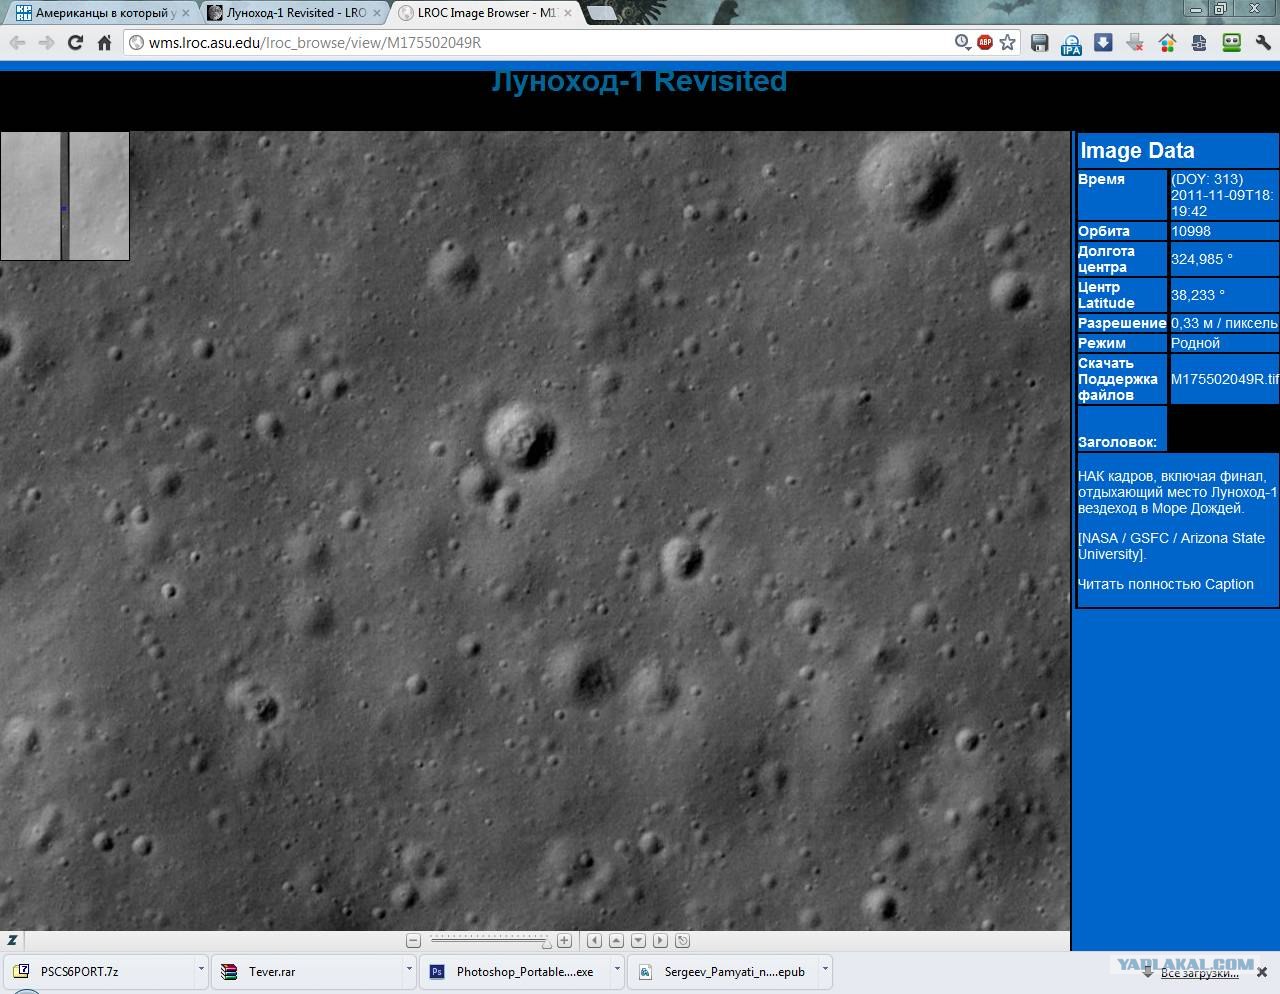The width and height of the screenshot is (1280, 994).
Task: Pan the lunar image right
Action: click(x=660, y=941)
